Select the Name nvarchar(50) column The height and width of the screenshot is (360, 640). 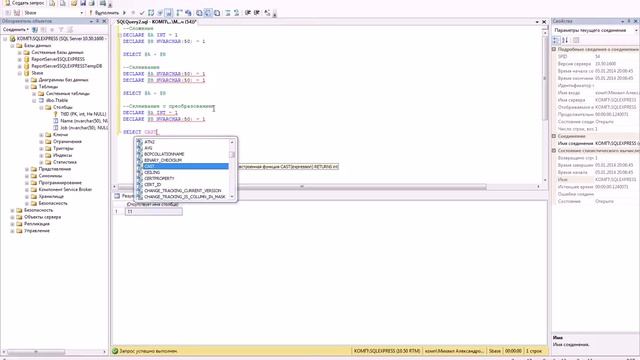(84, 121)
